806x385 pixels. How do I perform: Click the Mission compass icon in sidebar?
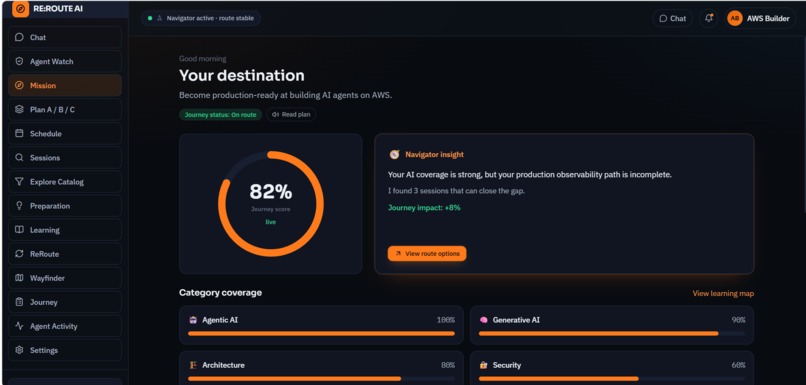coord(19,85)
